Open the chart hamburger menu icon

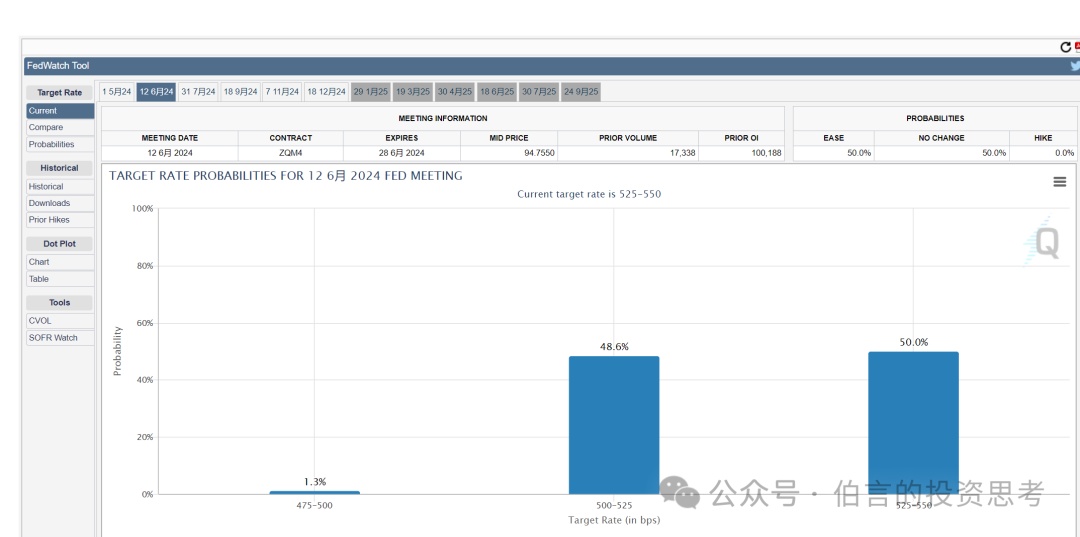pos(1059,181)
